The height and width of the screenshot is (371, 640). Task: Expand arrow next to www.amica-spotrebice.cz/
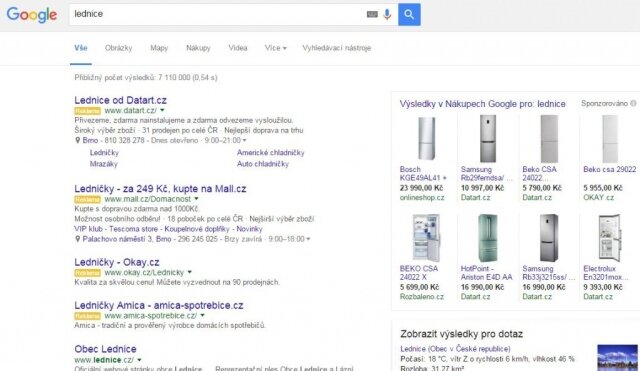[202, 315]
